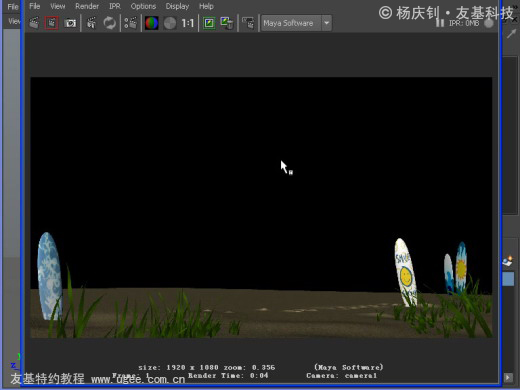Click the rendered image with surfboards

point(261,208)
